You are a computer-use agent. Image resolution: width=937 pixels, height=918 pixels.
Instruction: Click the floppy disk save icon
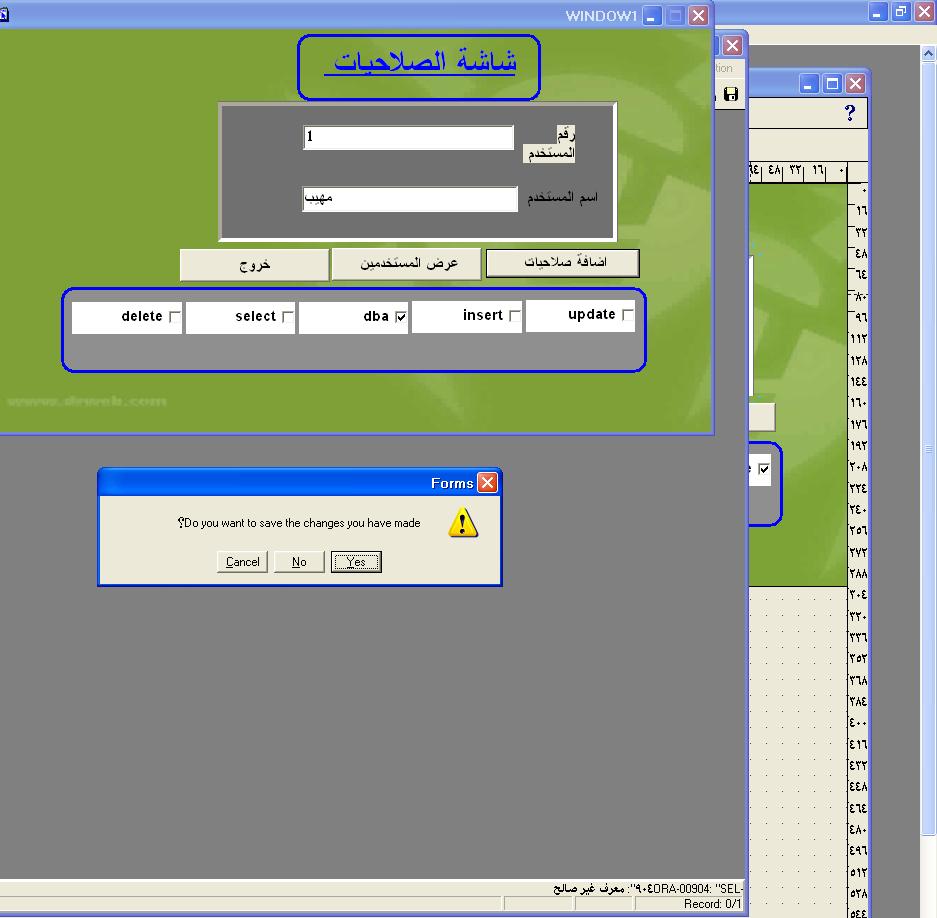(x=731, y=94)
